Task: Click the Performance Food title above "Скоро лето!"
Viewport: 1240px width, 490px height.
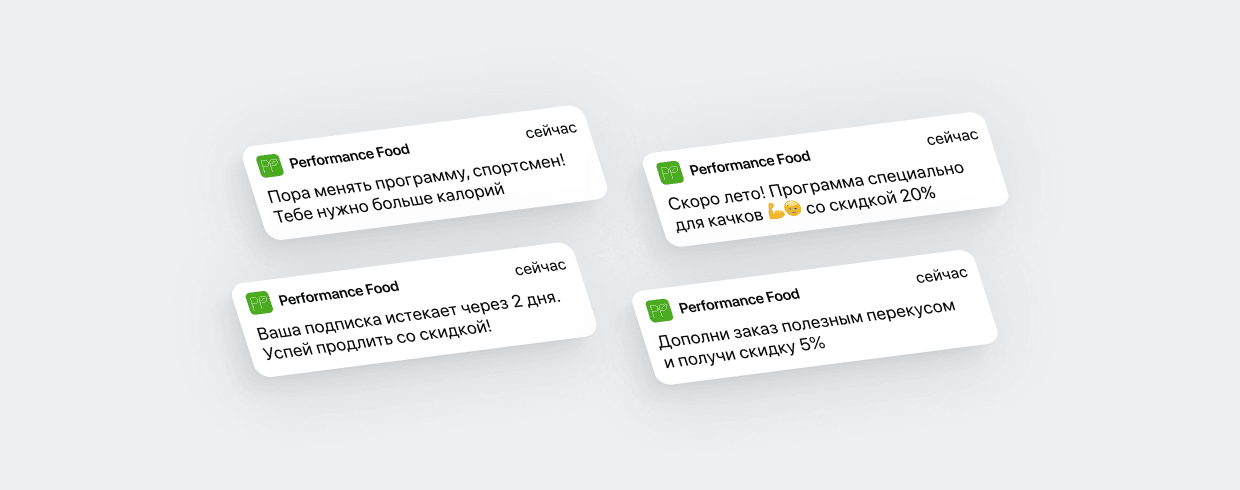Action: pyautogui.click(x=749, y=162)
